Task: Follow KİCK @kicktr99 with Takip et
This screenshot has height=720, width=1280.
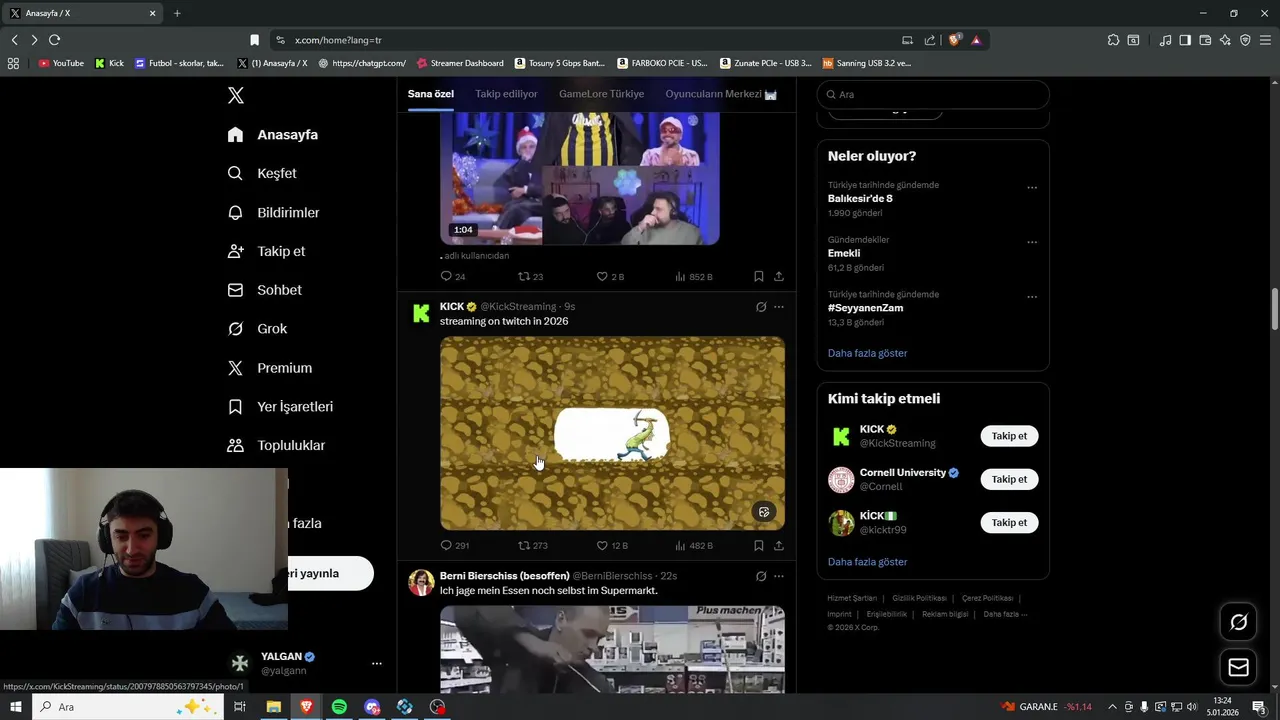Action: tap(1009, 522)
